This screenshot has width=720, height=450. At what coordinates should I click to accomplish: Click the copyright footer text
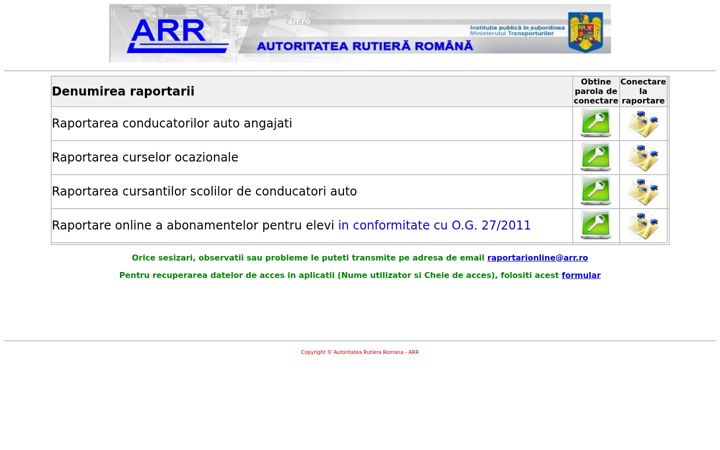coord(360,352)
